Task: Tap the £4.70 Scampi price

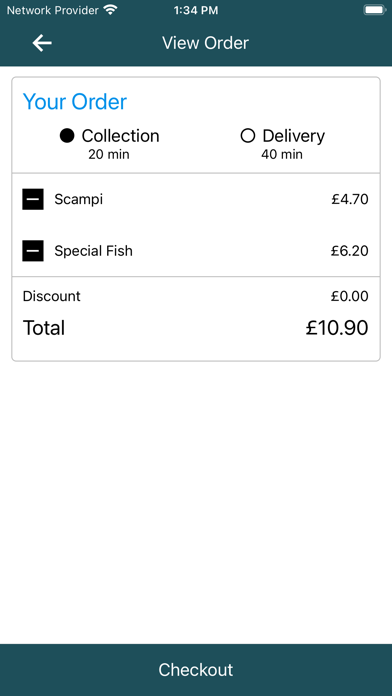Action: click(350, 199)
